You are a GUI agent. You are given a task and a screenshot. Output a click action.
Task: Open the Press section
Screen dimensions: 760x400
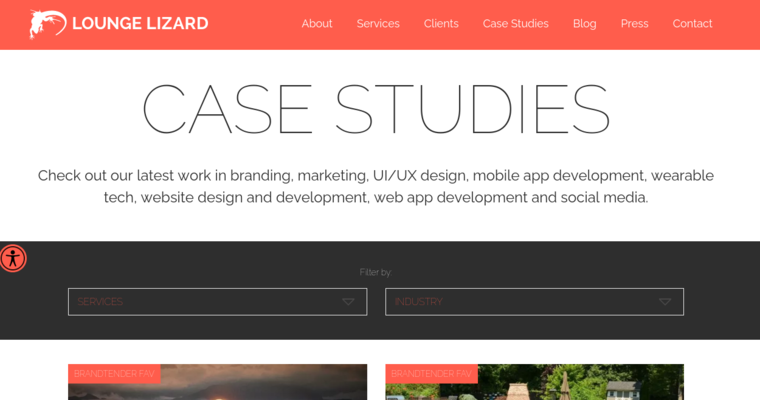634,24
